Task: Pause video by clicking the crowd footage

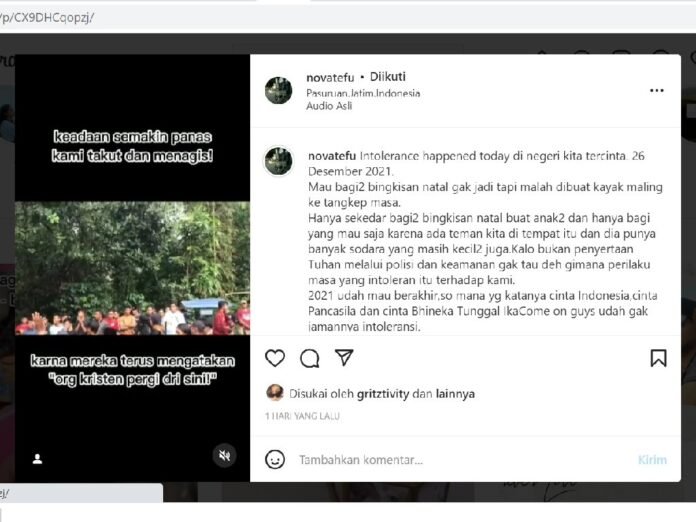Action: [x=132, y=268]
